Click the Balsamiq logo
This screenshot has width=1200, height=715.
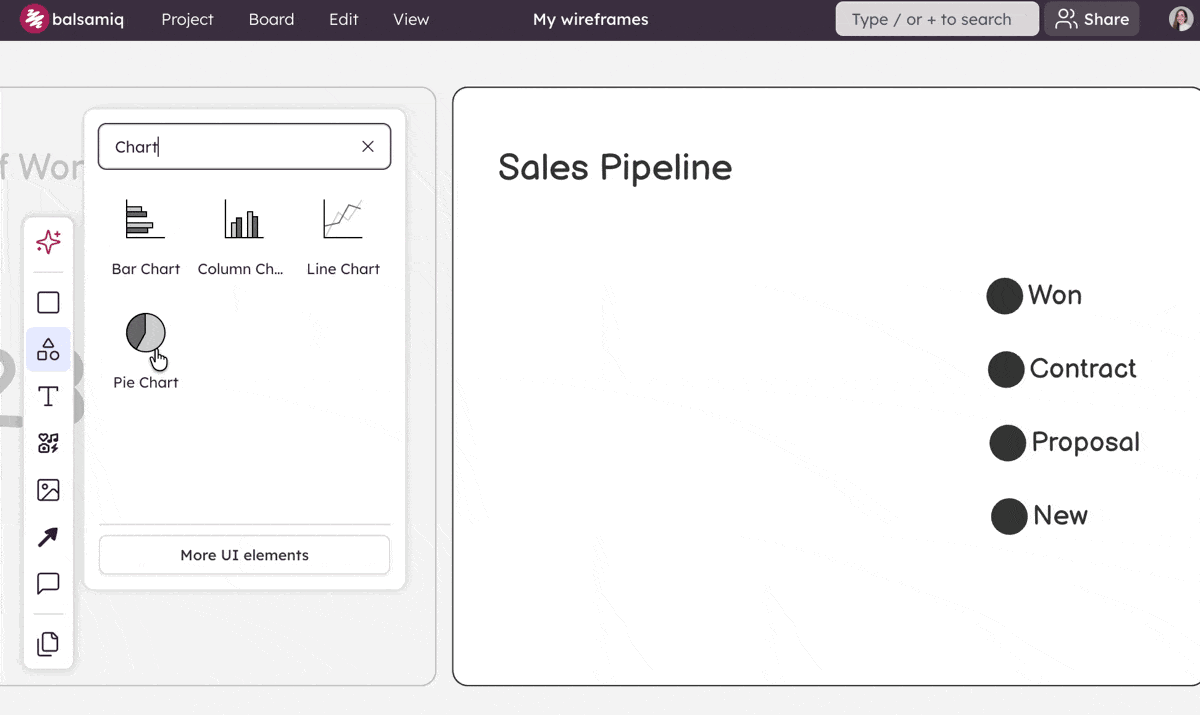pyautogui.click(x=73, y=19)
